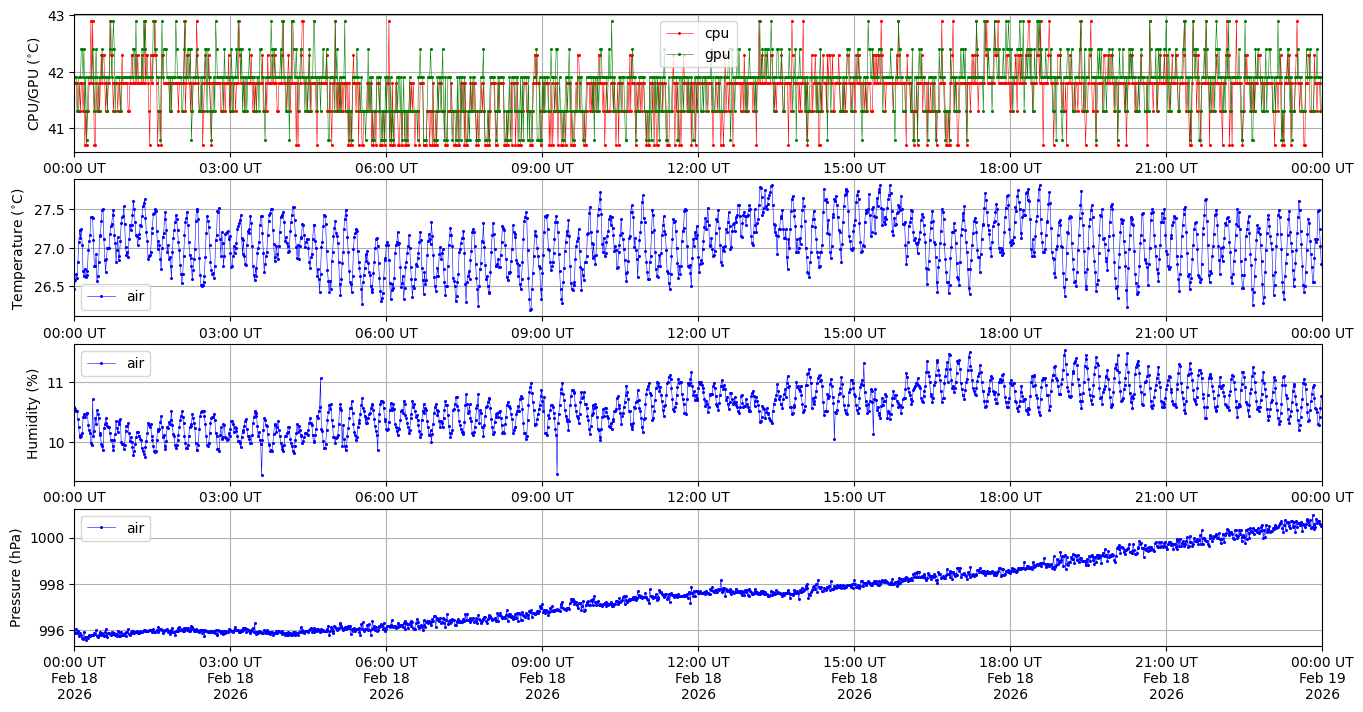This screenshot has width=1363, height=712.
Task: Click the 26.5 tick on Temperature axis
Action: [x=50, y=287]
